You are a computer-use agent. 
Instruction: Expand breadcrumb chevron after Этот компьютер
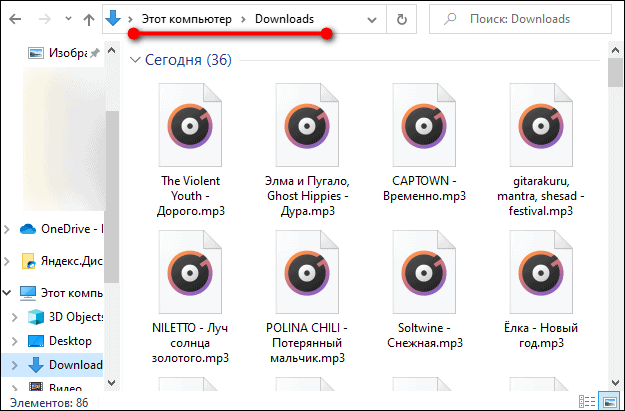[243, 19]
